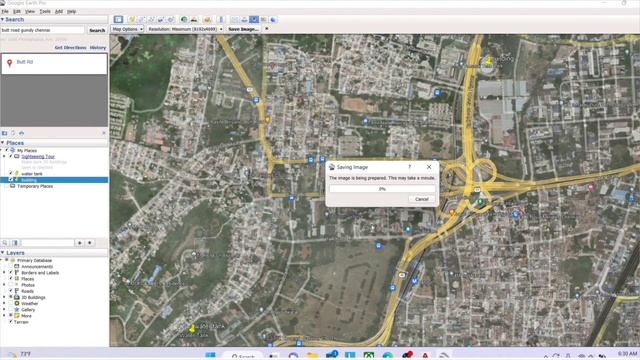Toggle the 3D Buildings layer checkbox

pos(11,297)
